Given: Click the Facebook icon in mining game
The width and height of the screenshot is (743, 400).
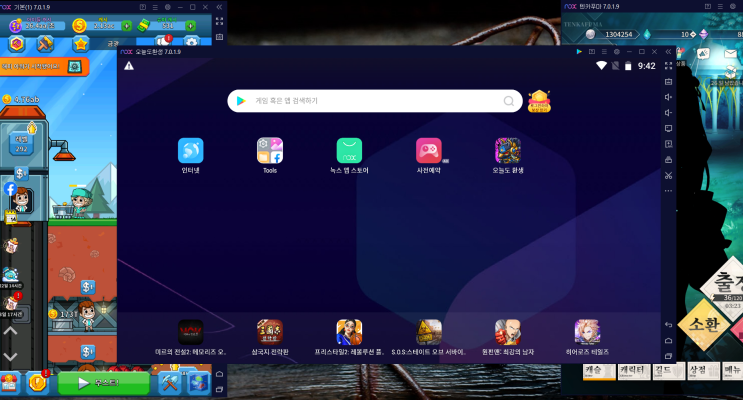Looking at the screenshot, I should (10, 189).
